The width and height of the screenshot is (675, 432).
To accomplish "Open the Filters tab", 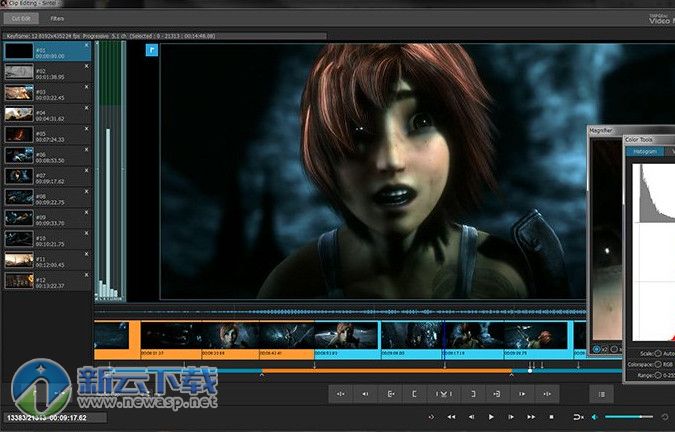I will [57, 19].
